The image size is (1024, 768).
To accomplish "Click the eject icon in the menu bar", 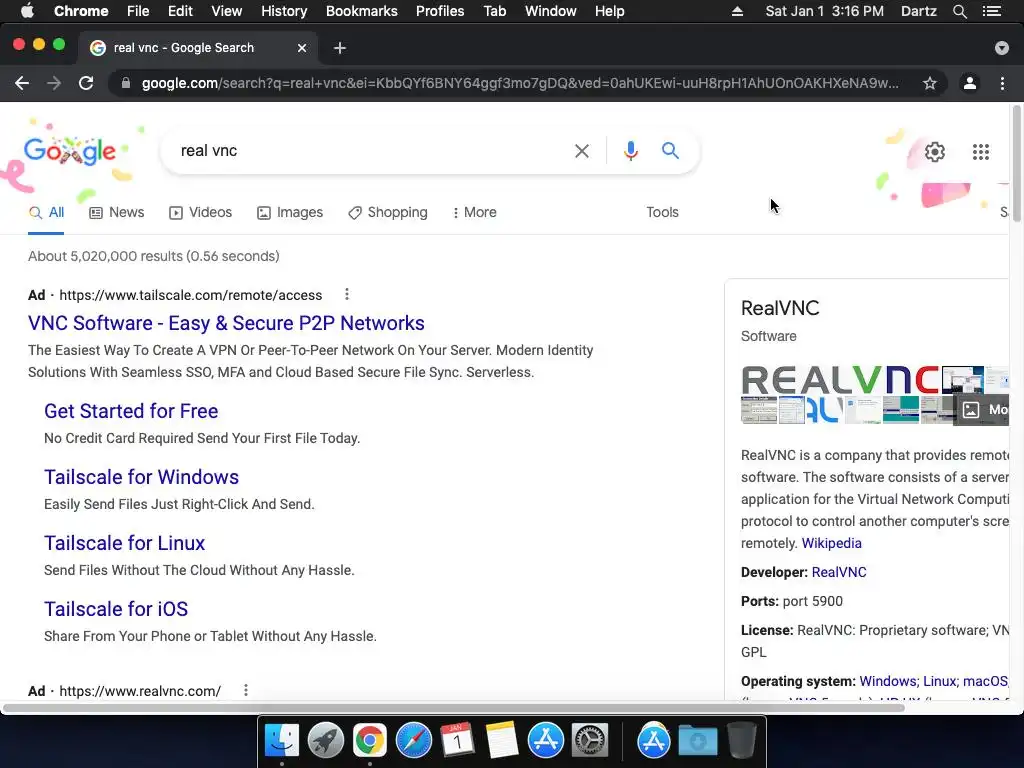I will (737, 11).
